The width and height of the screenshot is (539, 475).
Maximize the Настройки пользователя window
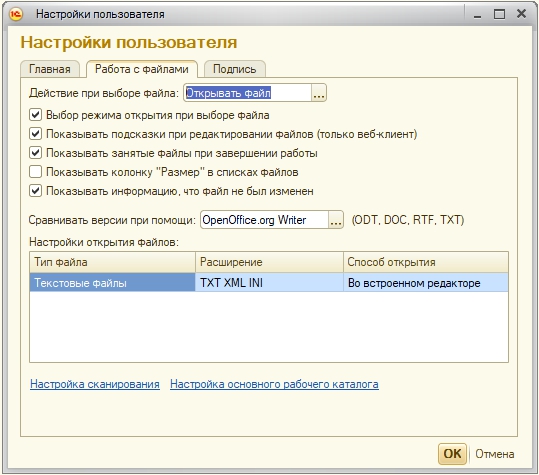499,14
